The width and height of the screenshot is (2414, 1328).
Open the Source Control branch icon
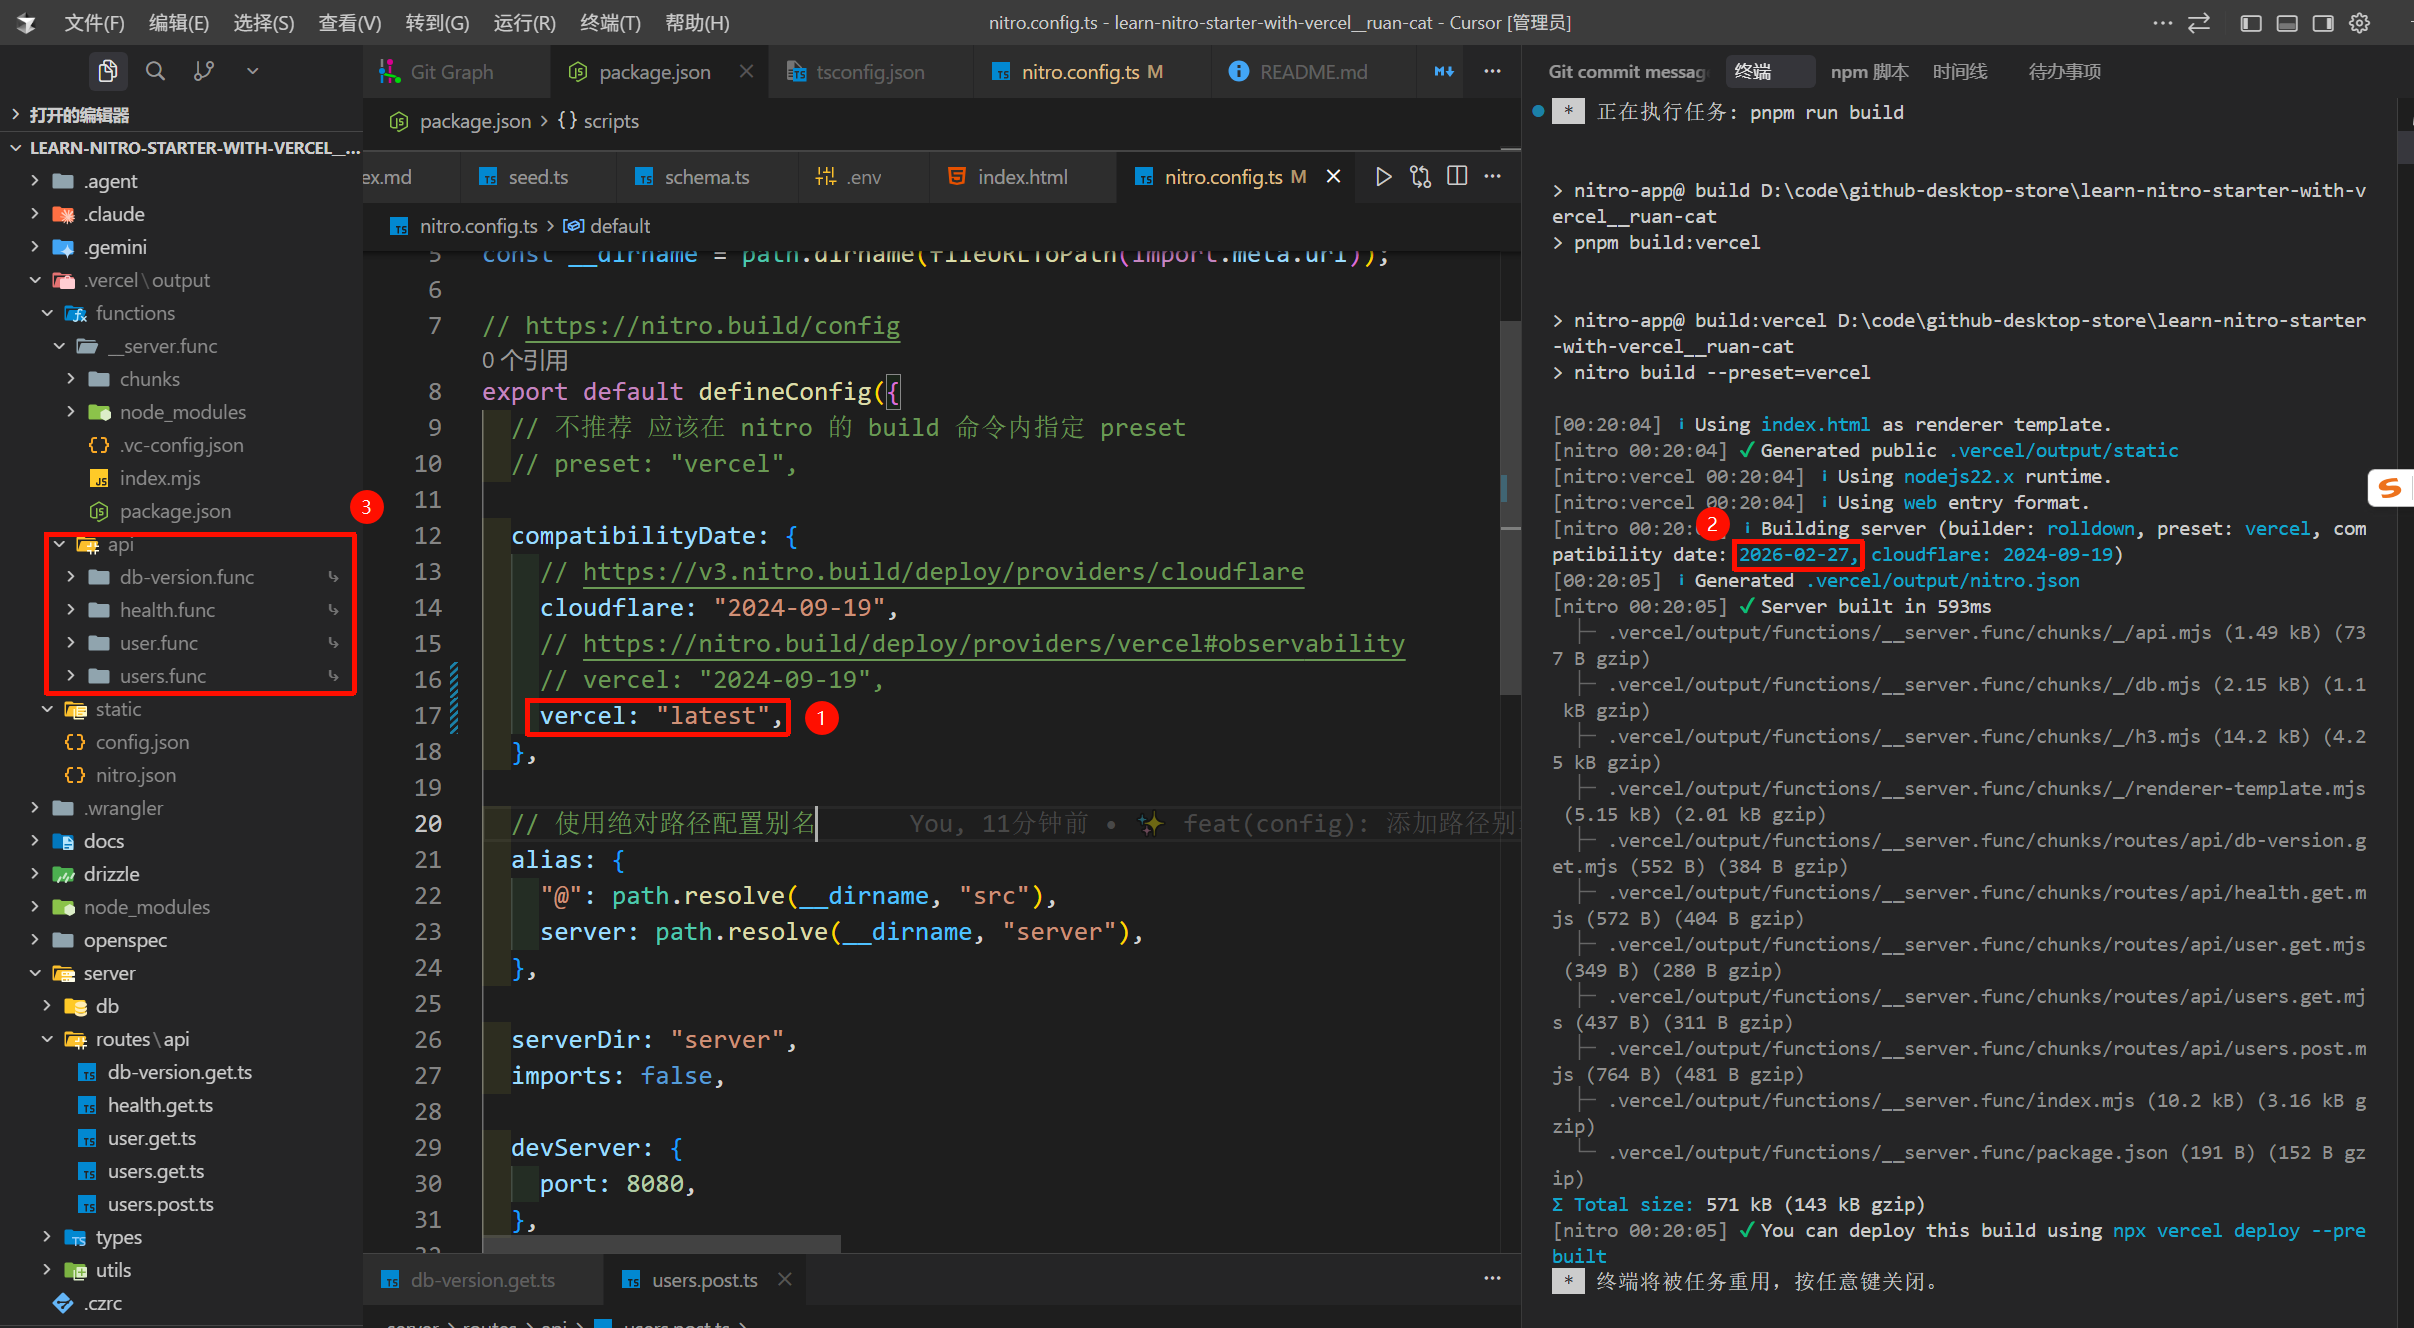(204, 71)
